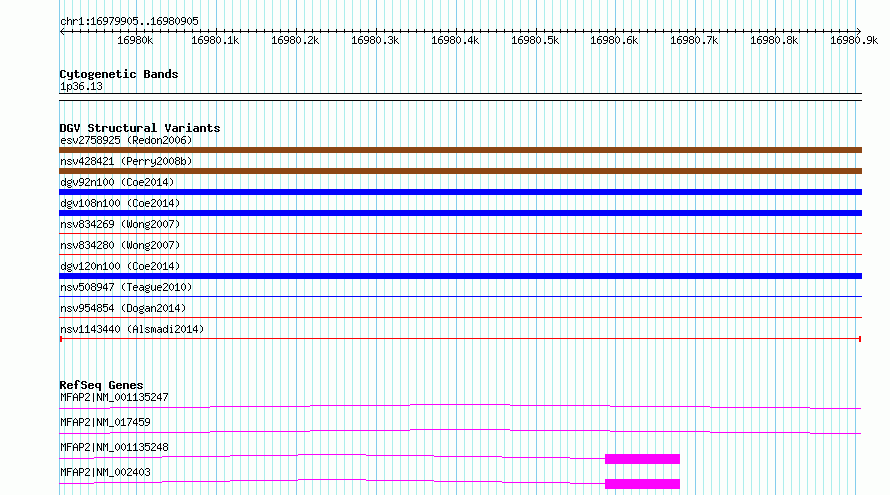Click the 16980.3k ruler tick label

click(375, 40)
